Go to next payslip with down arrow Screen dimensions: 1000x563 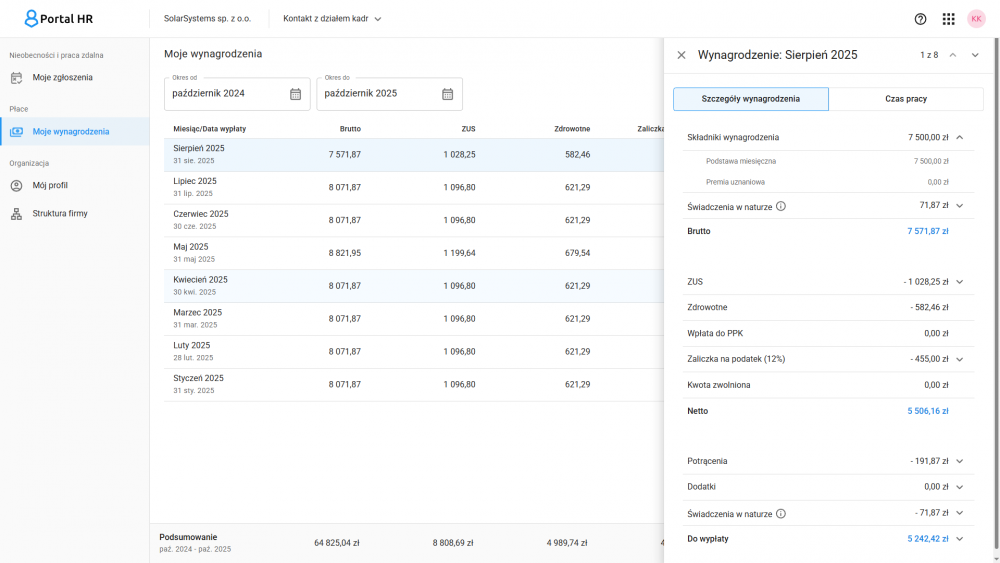tap(975, 55)
